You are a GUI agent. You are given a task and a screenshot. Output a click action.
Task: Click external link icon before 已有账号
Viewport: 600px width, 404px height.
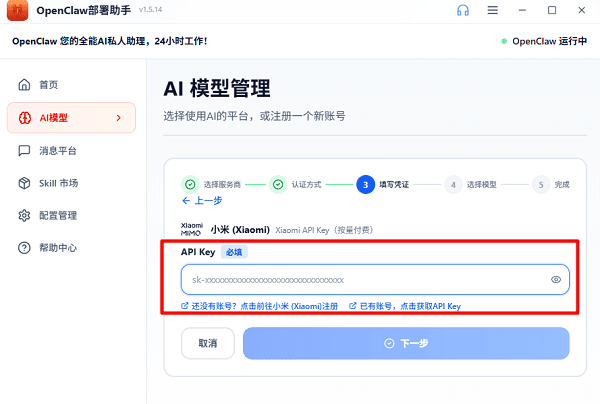[353, 306]
